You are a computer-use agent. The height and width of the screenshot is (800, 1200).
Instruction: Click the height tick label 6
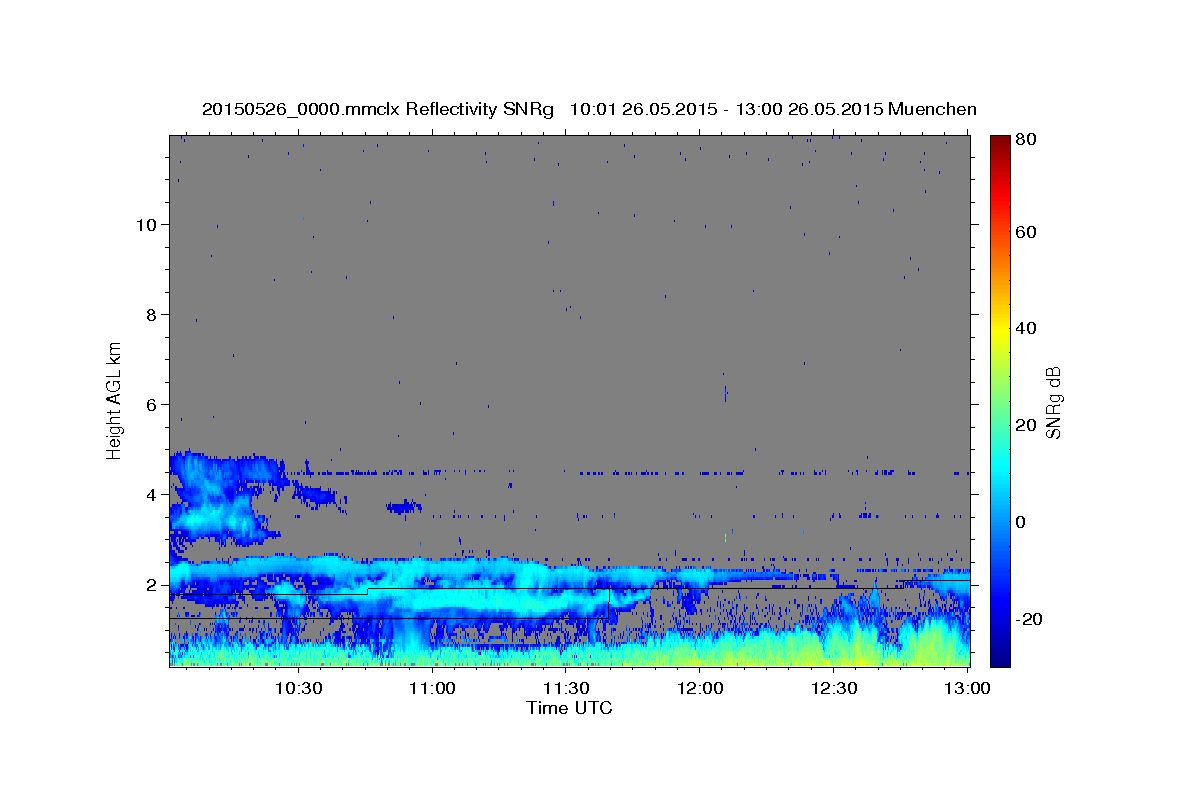tap(152, 405)
